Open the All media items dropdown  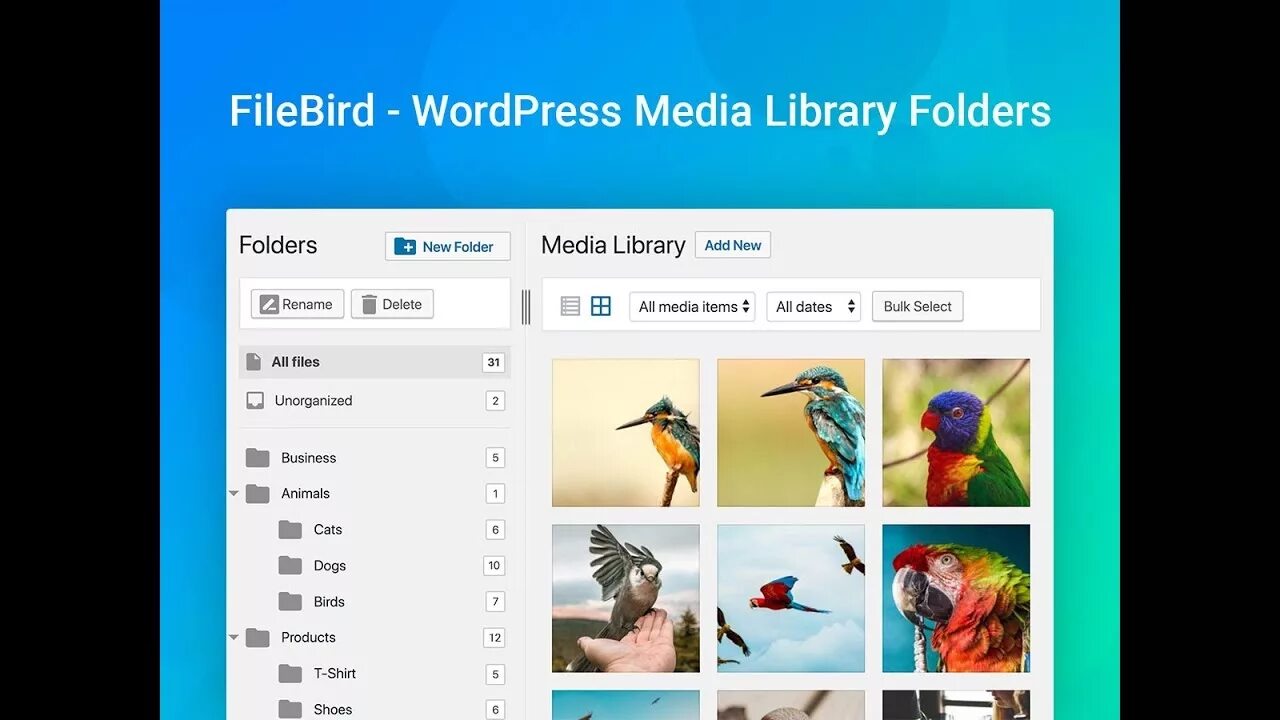click(x=692, y=307)
